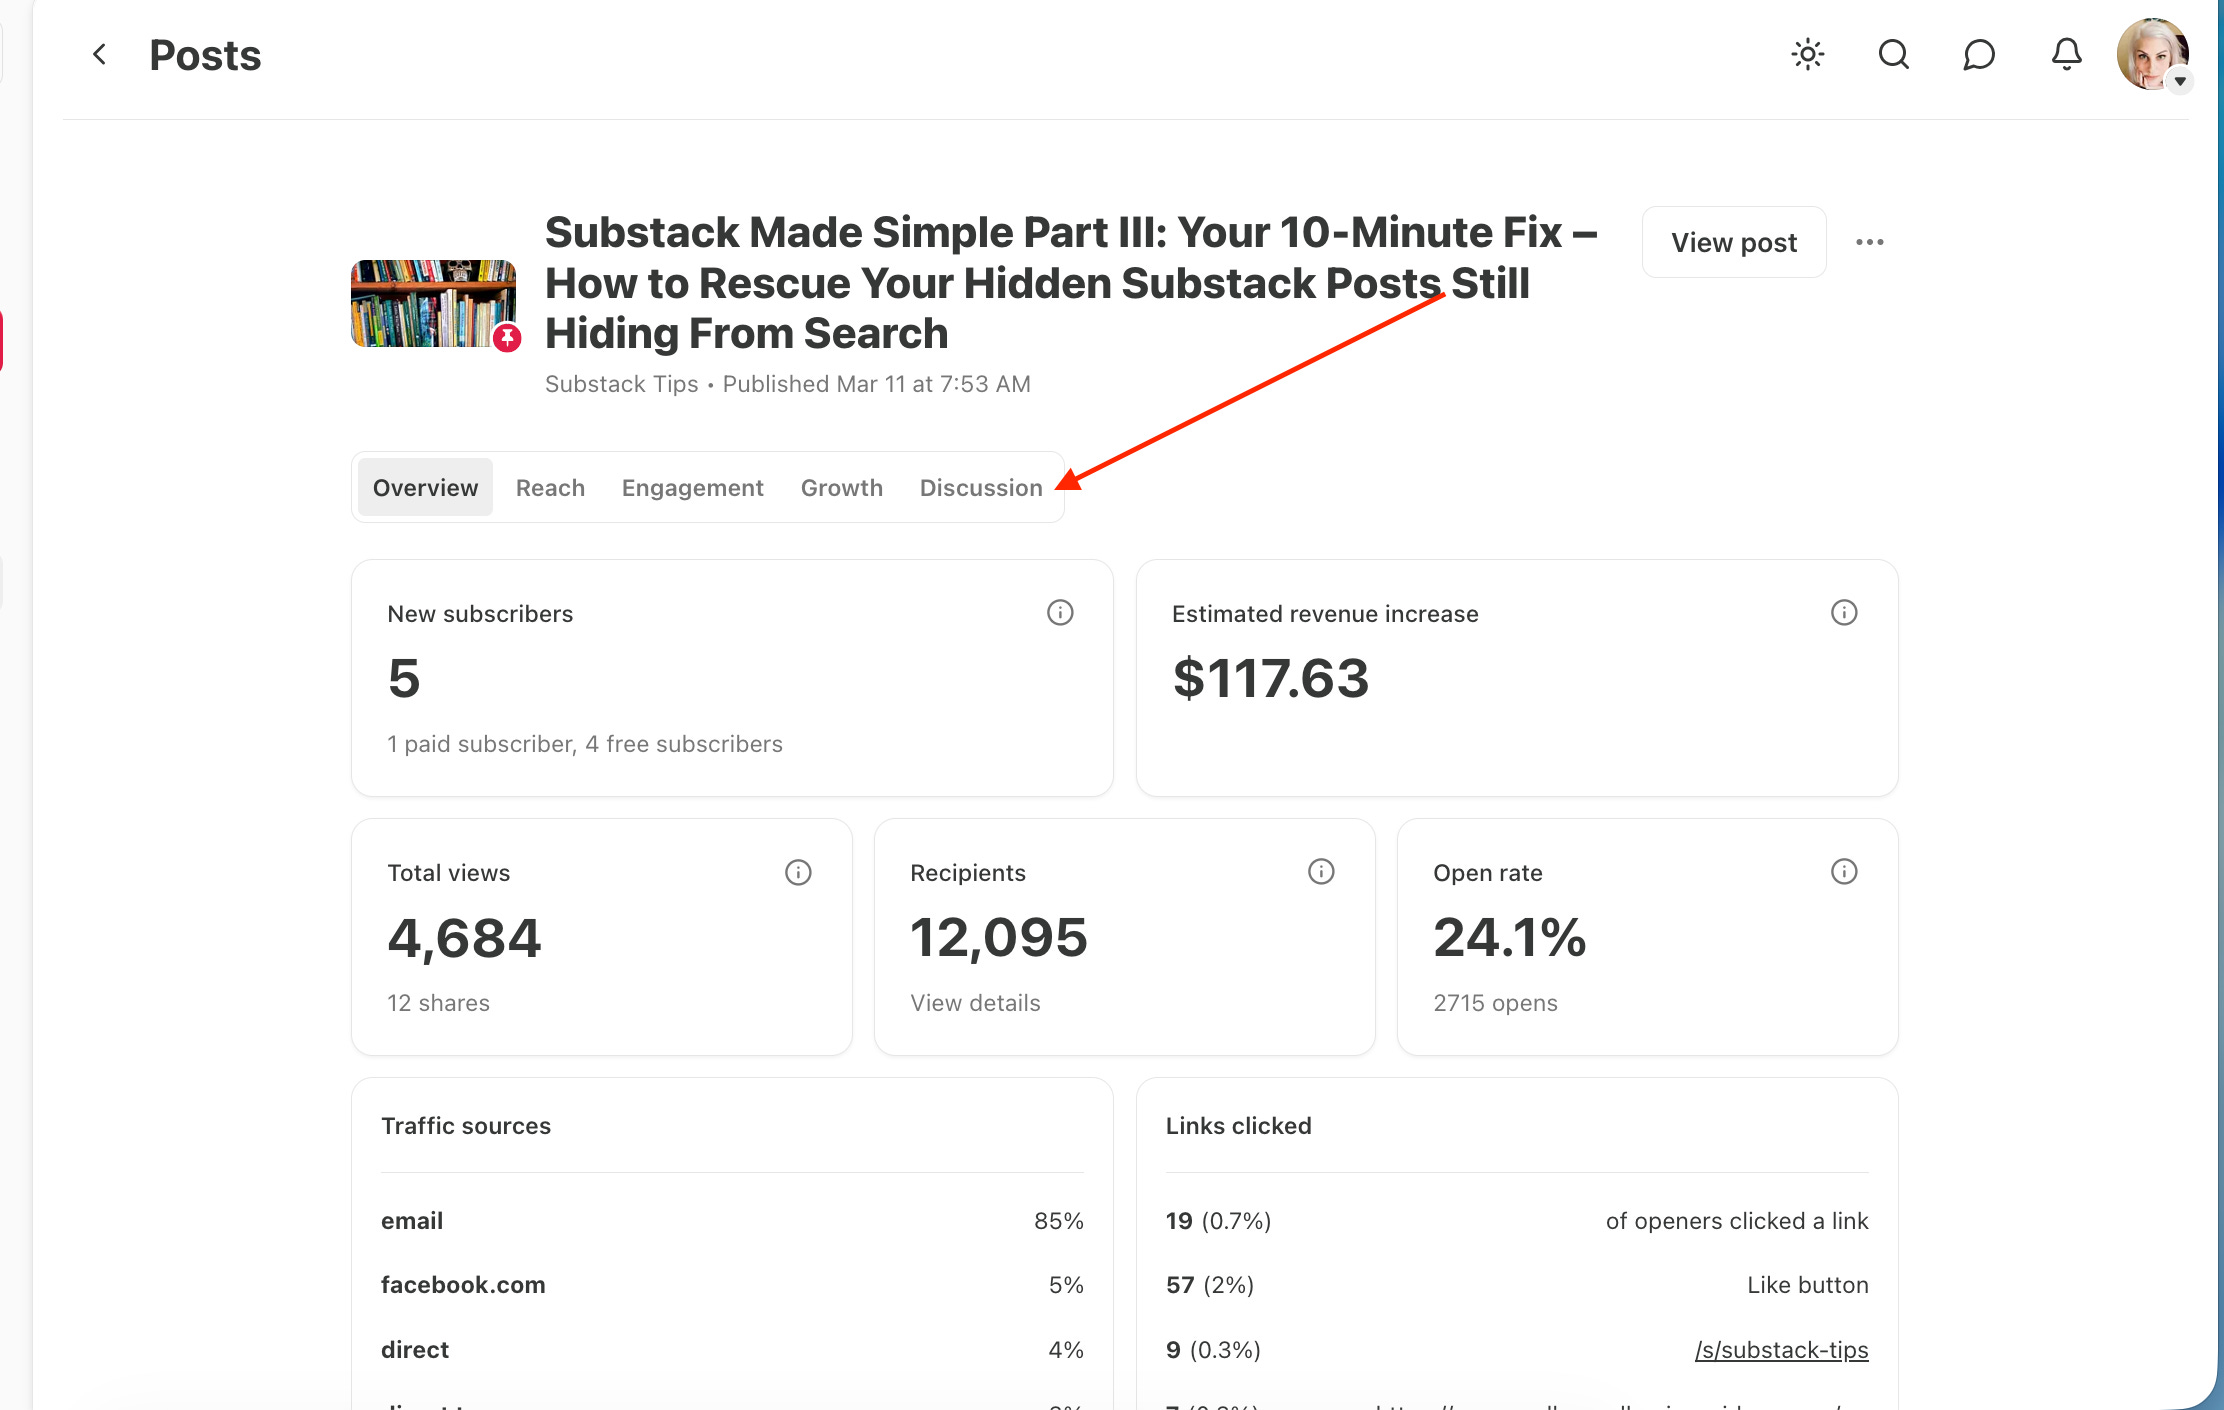This screenshot has height=1410, width=2224.
Task: Click the Links clicked heading
Action: [x=1238, y=1126]
